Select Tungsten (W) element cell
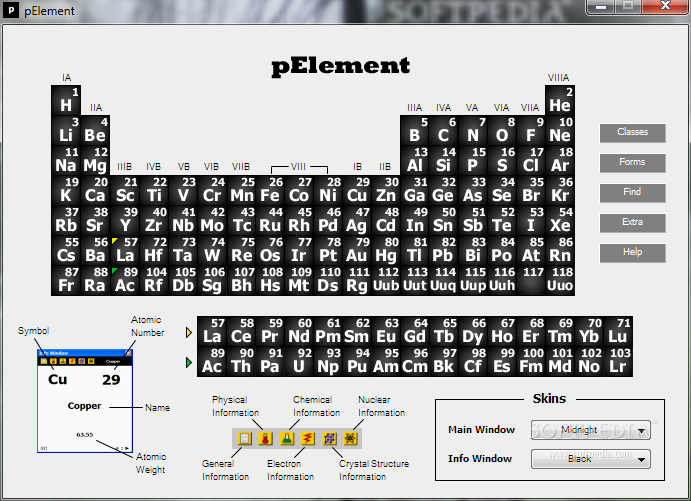Viewport: 691px width, 501px height. (212, 250)
